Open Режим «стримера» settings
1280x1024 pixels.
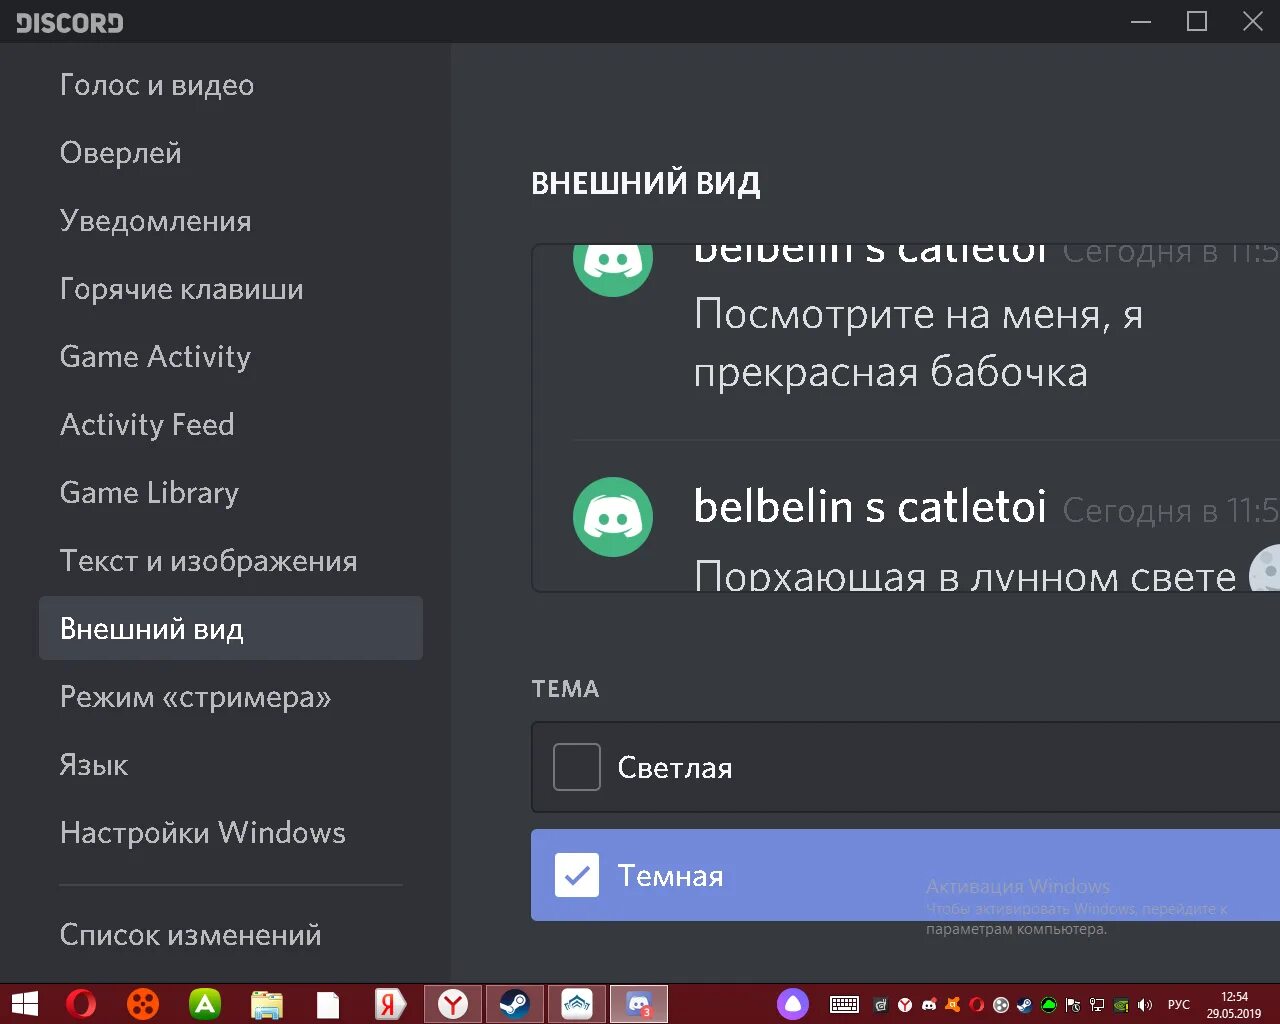(196, 697)
